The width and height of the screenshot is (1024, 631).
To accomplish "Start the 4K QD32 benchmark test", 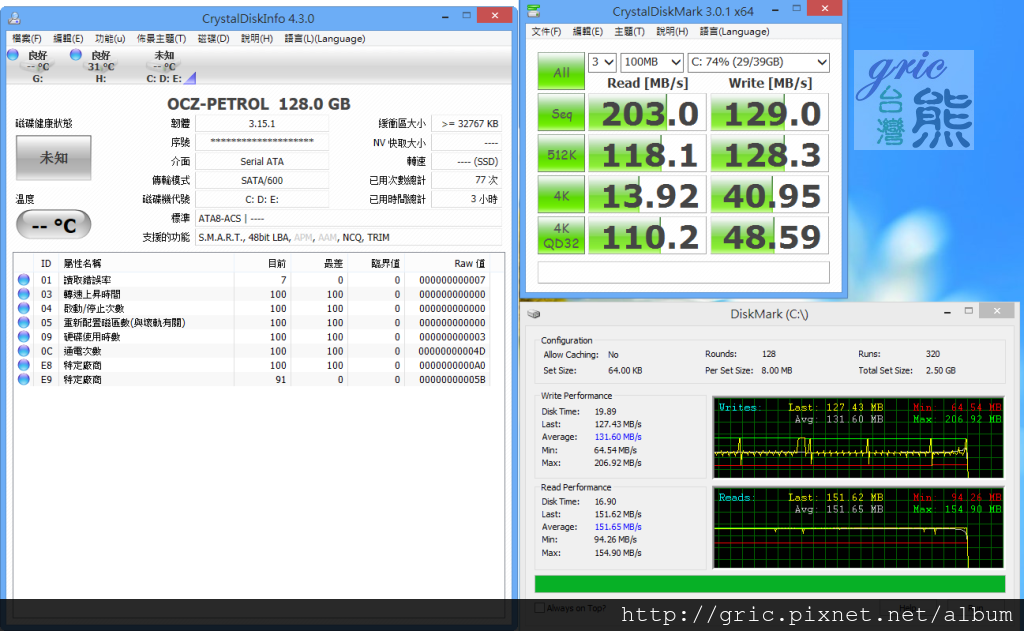I will [561, 236].
